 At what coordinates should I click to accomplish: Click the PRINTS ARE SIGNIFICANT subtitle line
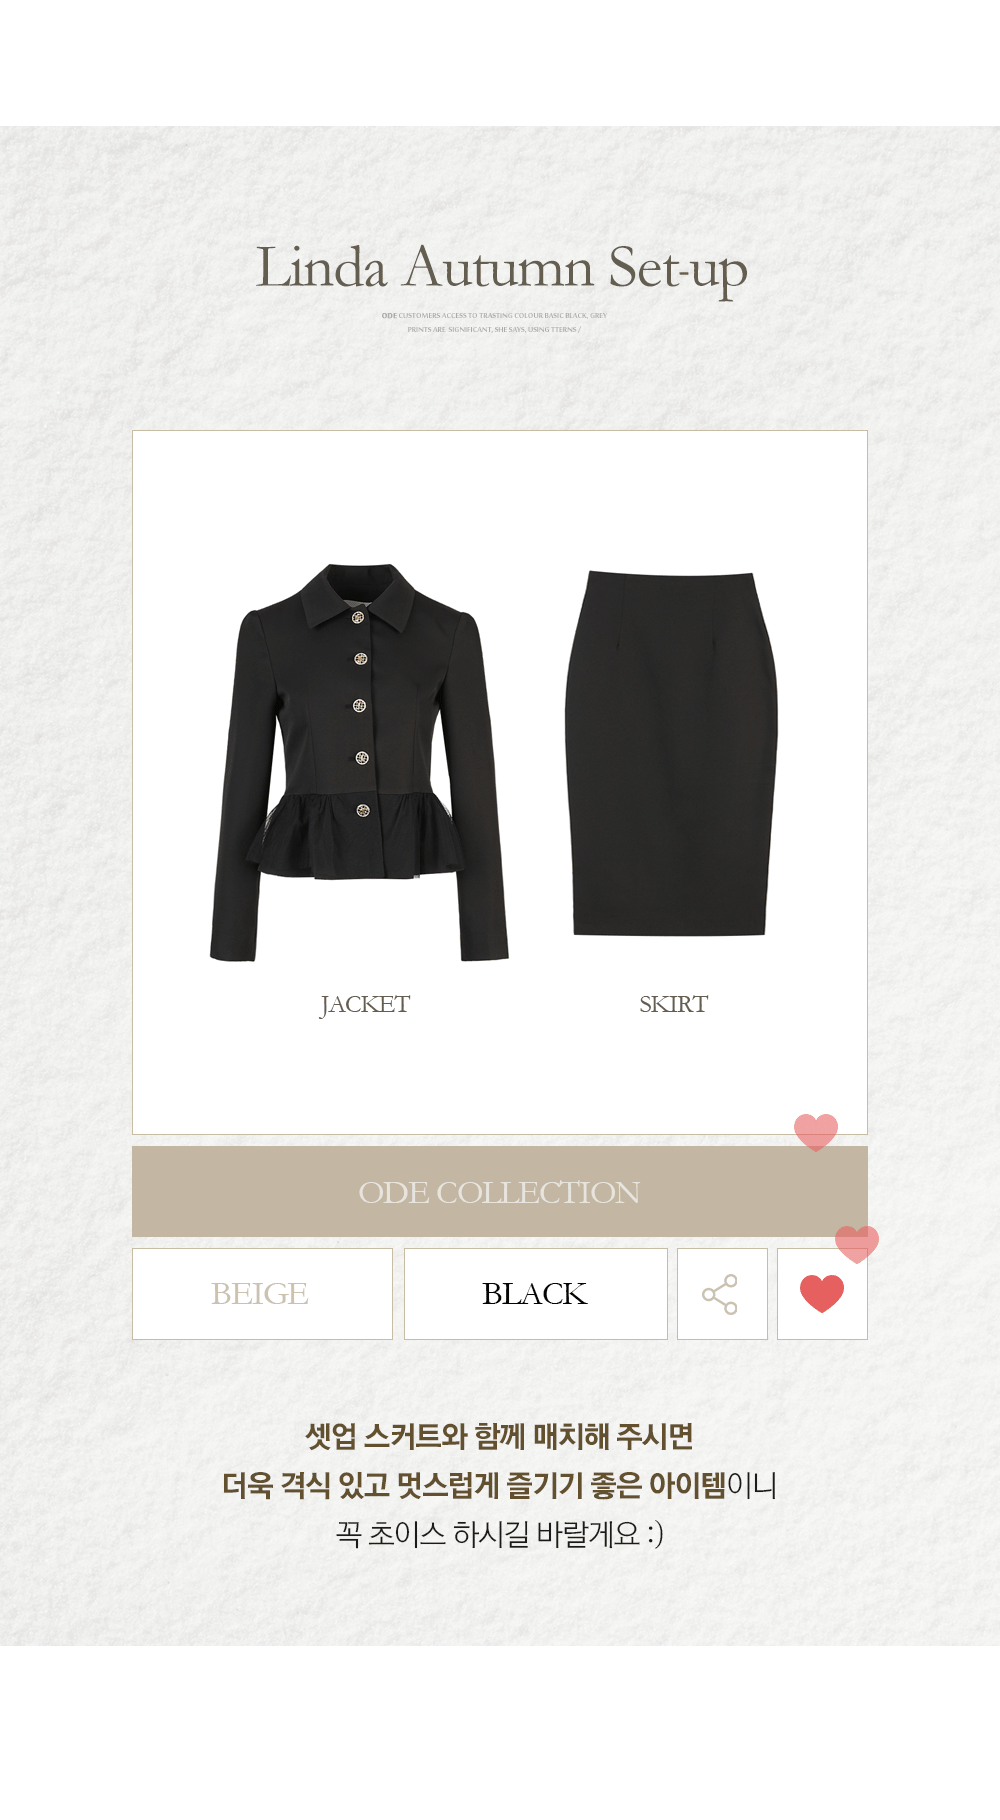pos(494,329)
